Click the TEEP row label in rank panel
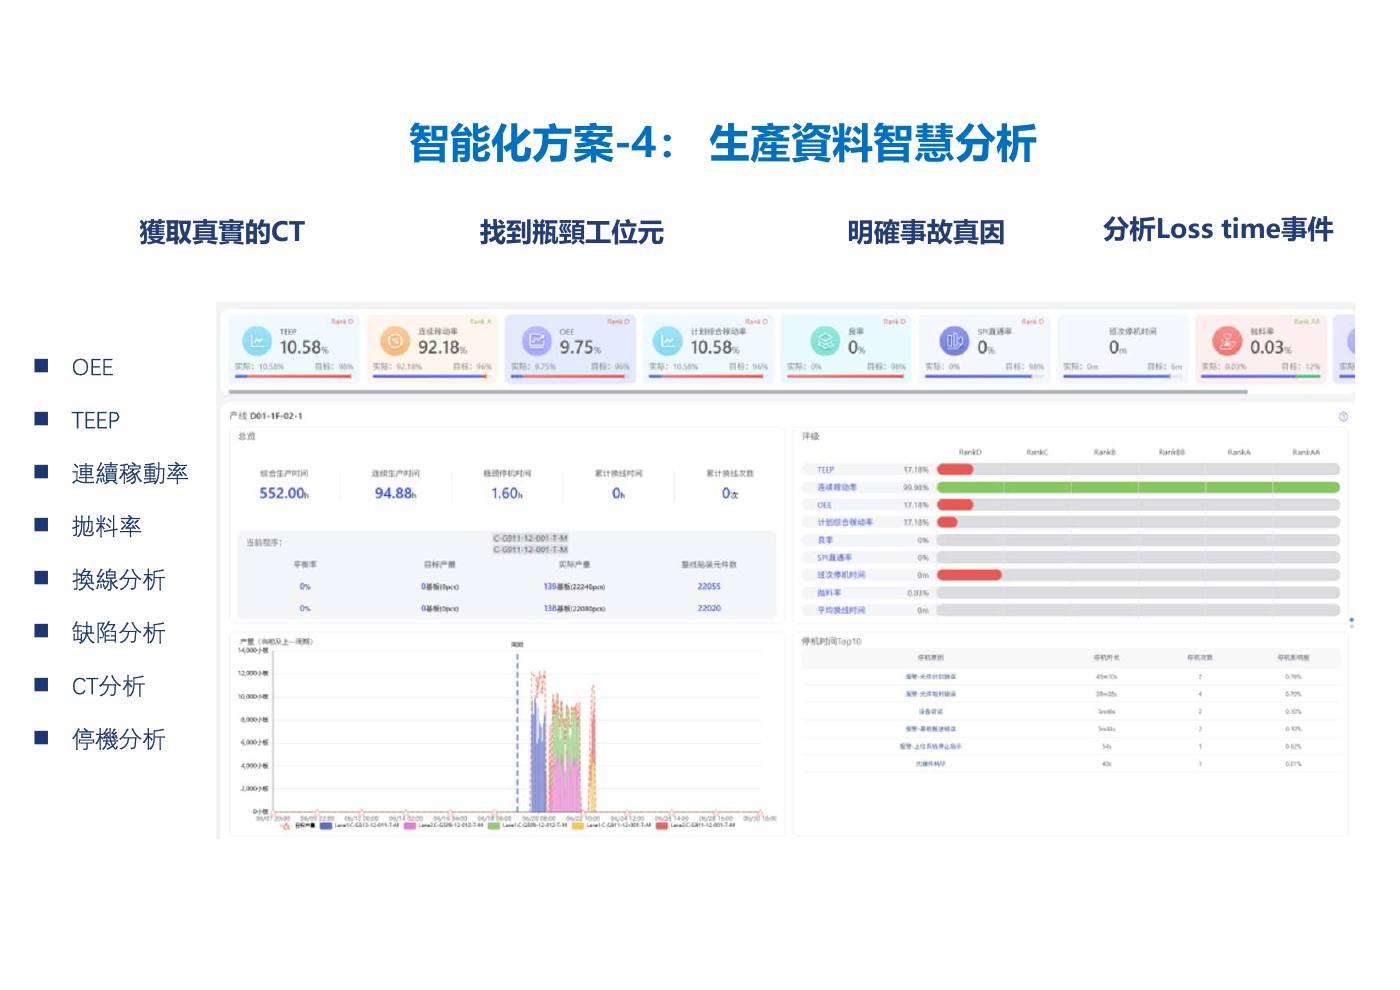1400x990 pixels. 825,469
